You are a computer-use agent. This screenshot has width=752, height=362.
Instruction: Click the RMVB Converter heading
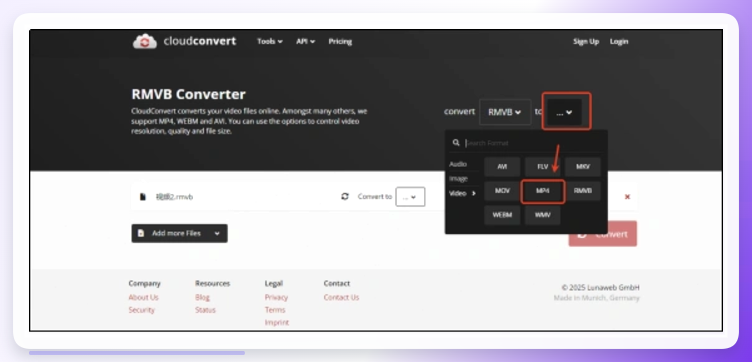pos(188,94)
